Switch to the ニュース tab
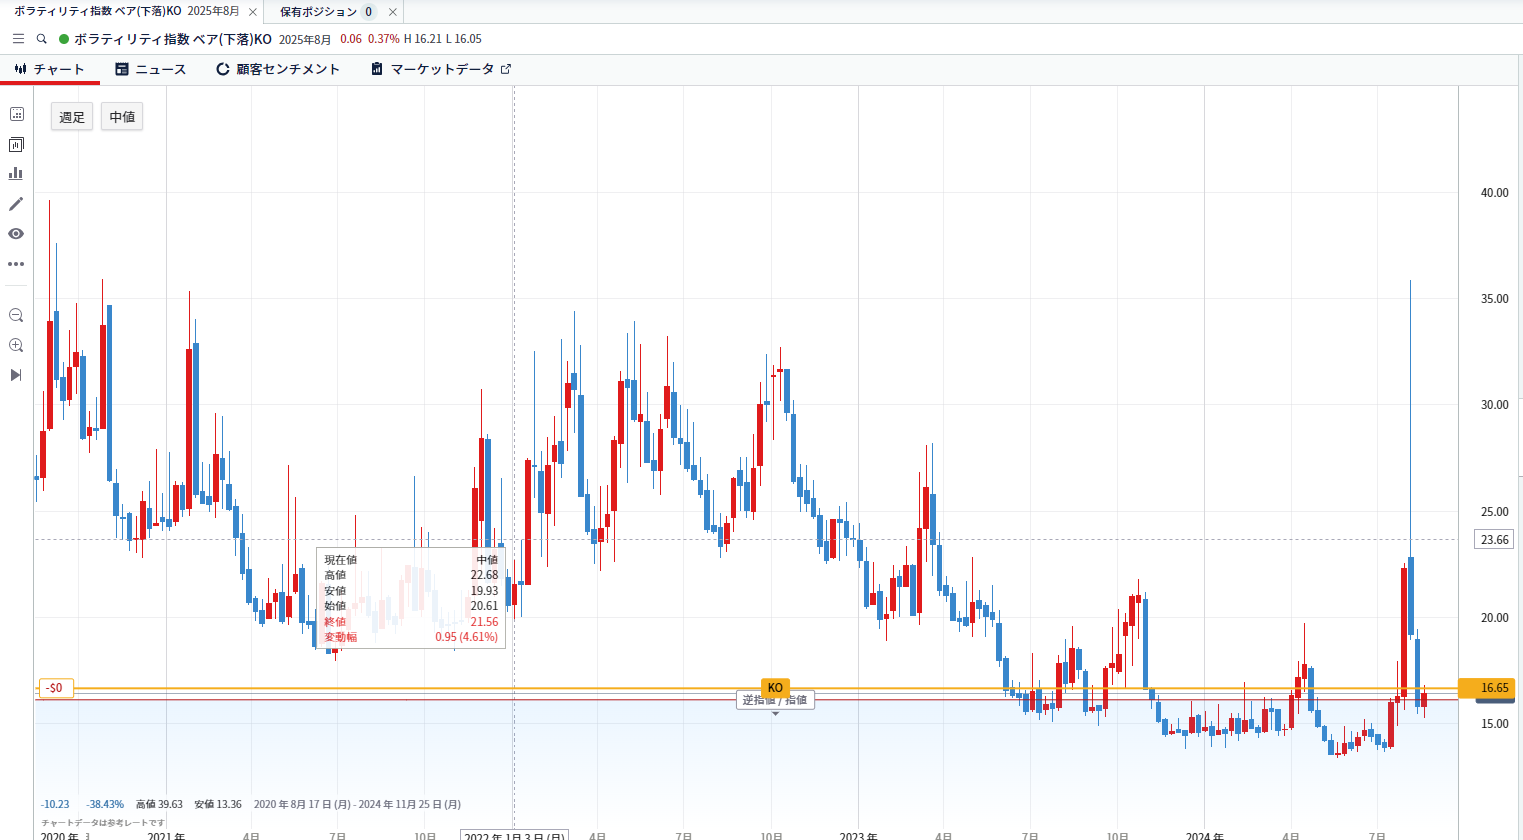1523x840 pixels. pyautogui.click(x=151, y=69)
